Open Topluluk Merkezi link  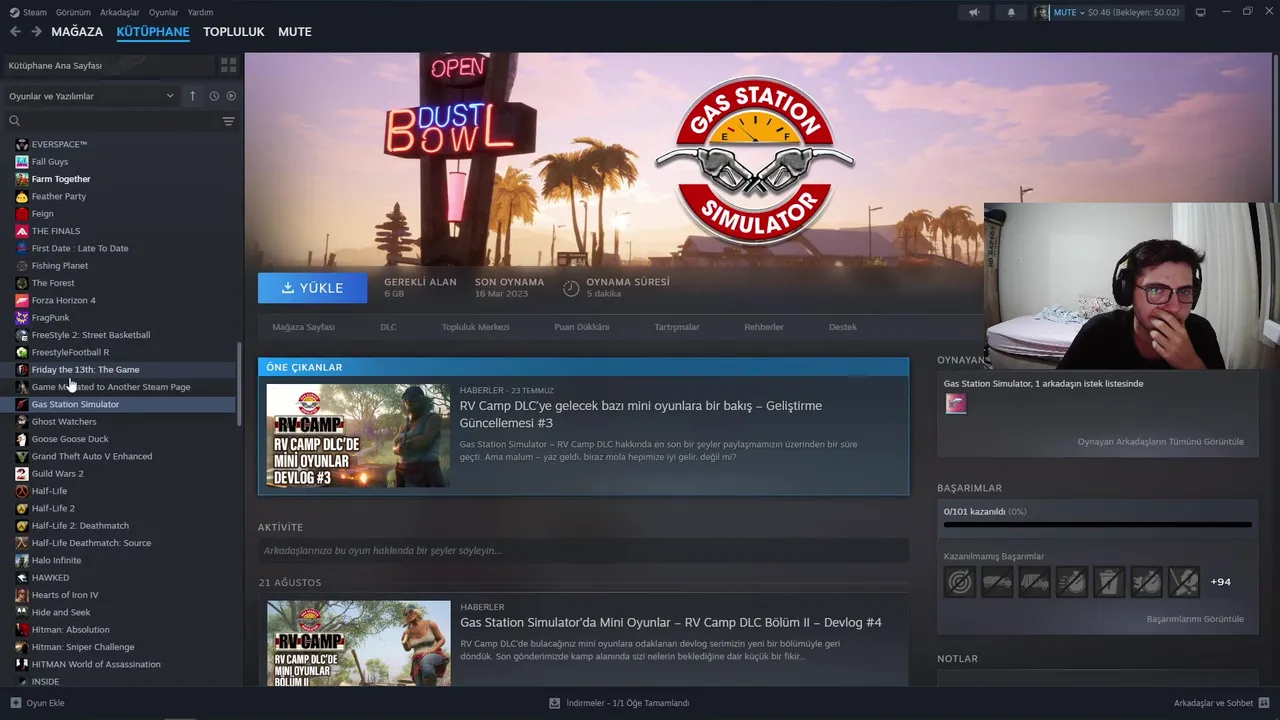coord(476,327)
